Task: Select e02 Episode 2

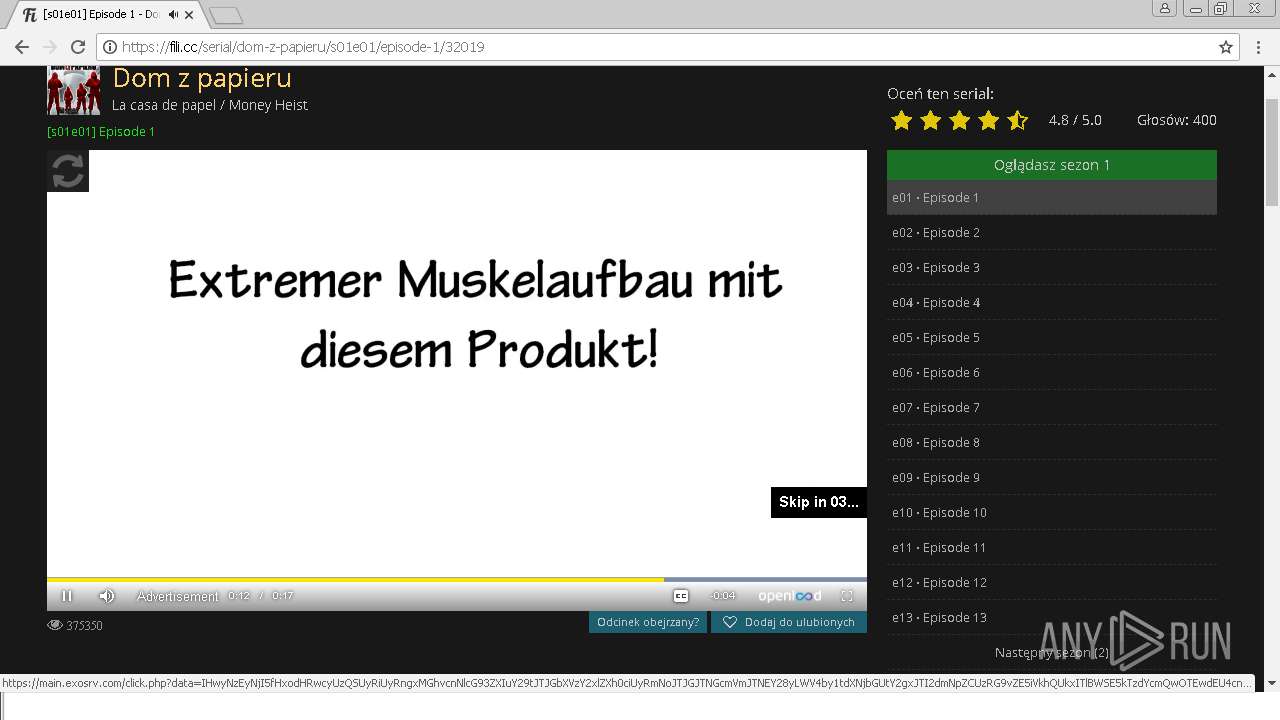Action: [x=1052, y=232]
